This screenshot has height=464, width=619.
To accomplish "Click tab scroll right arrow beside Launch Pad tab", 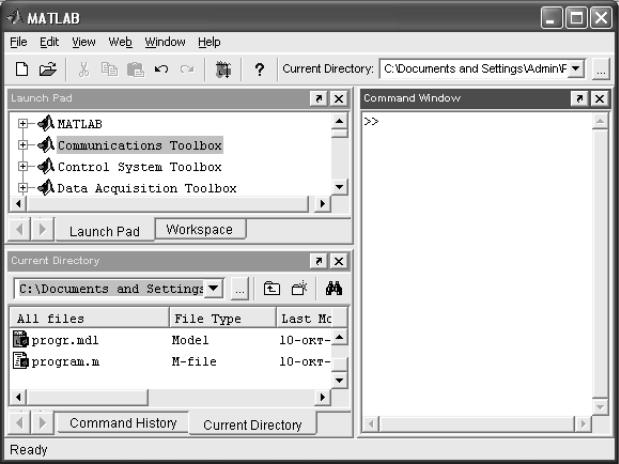I will pyautogui.click(x=42, y=229).
